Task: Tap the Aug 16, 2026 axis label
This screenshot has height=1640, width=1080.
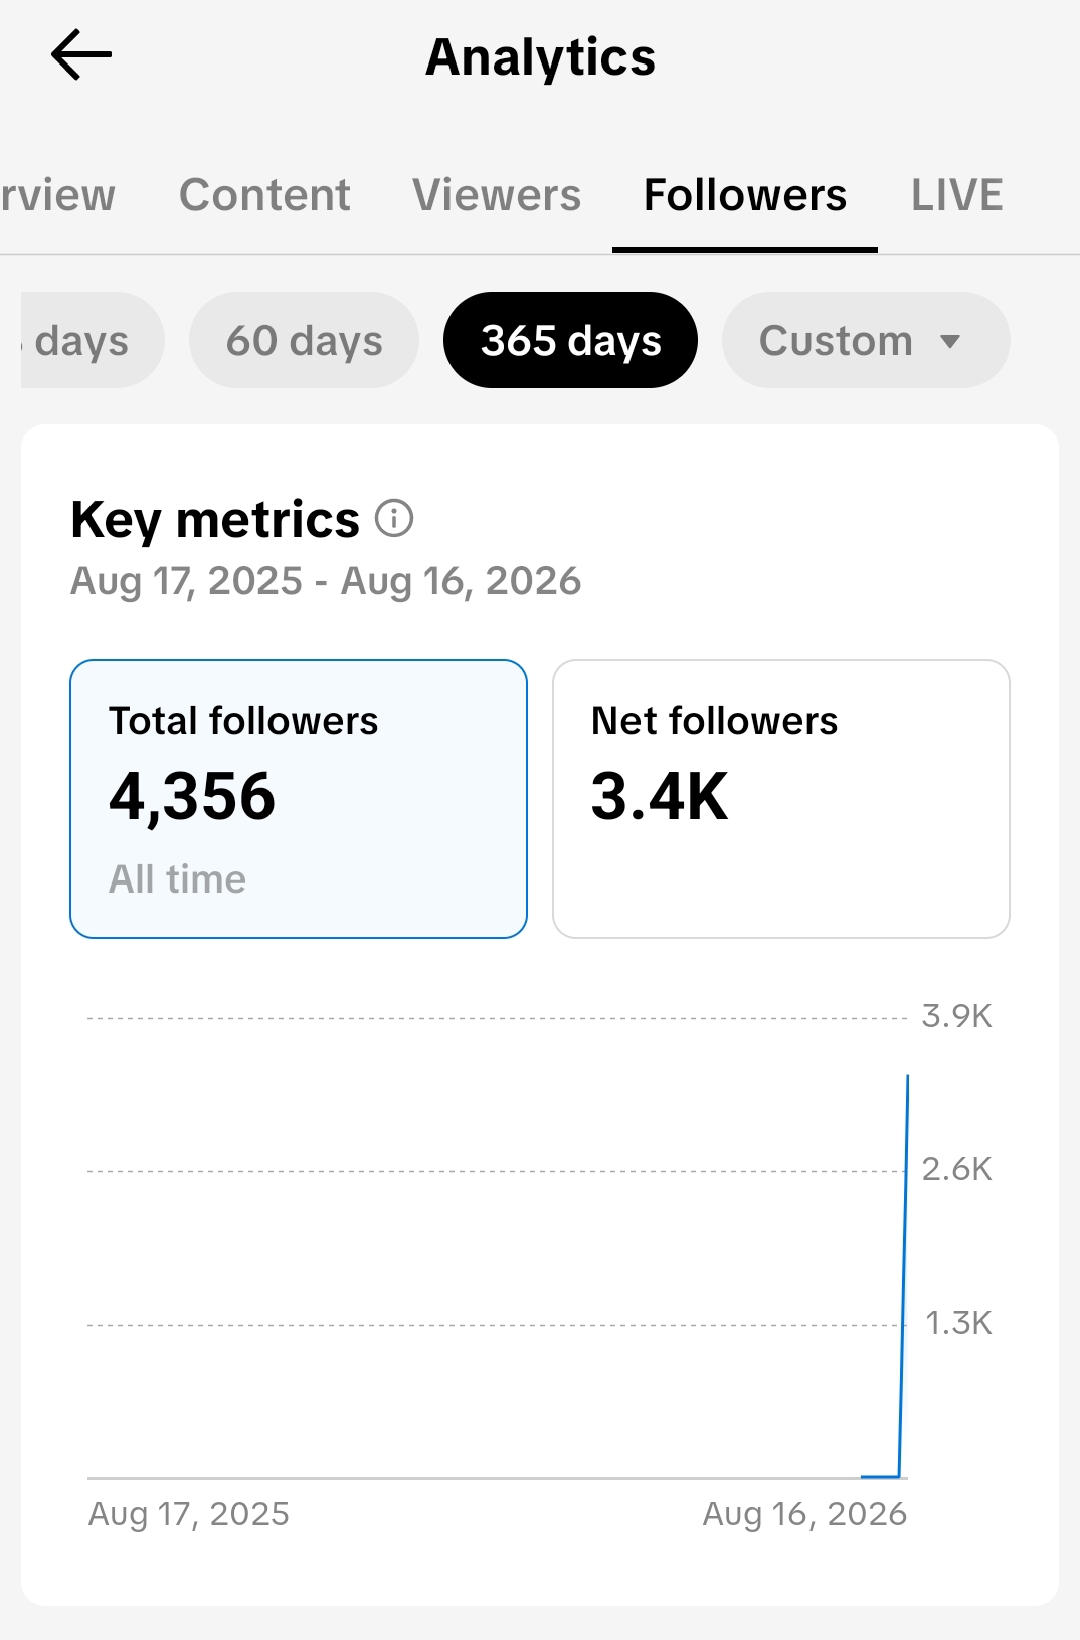Action: pos(805,1514)
